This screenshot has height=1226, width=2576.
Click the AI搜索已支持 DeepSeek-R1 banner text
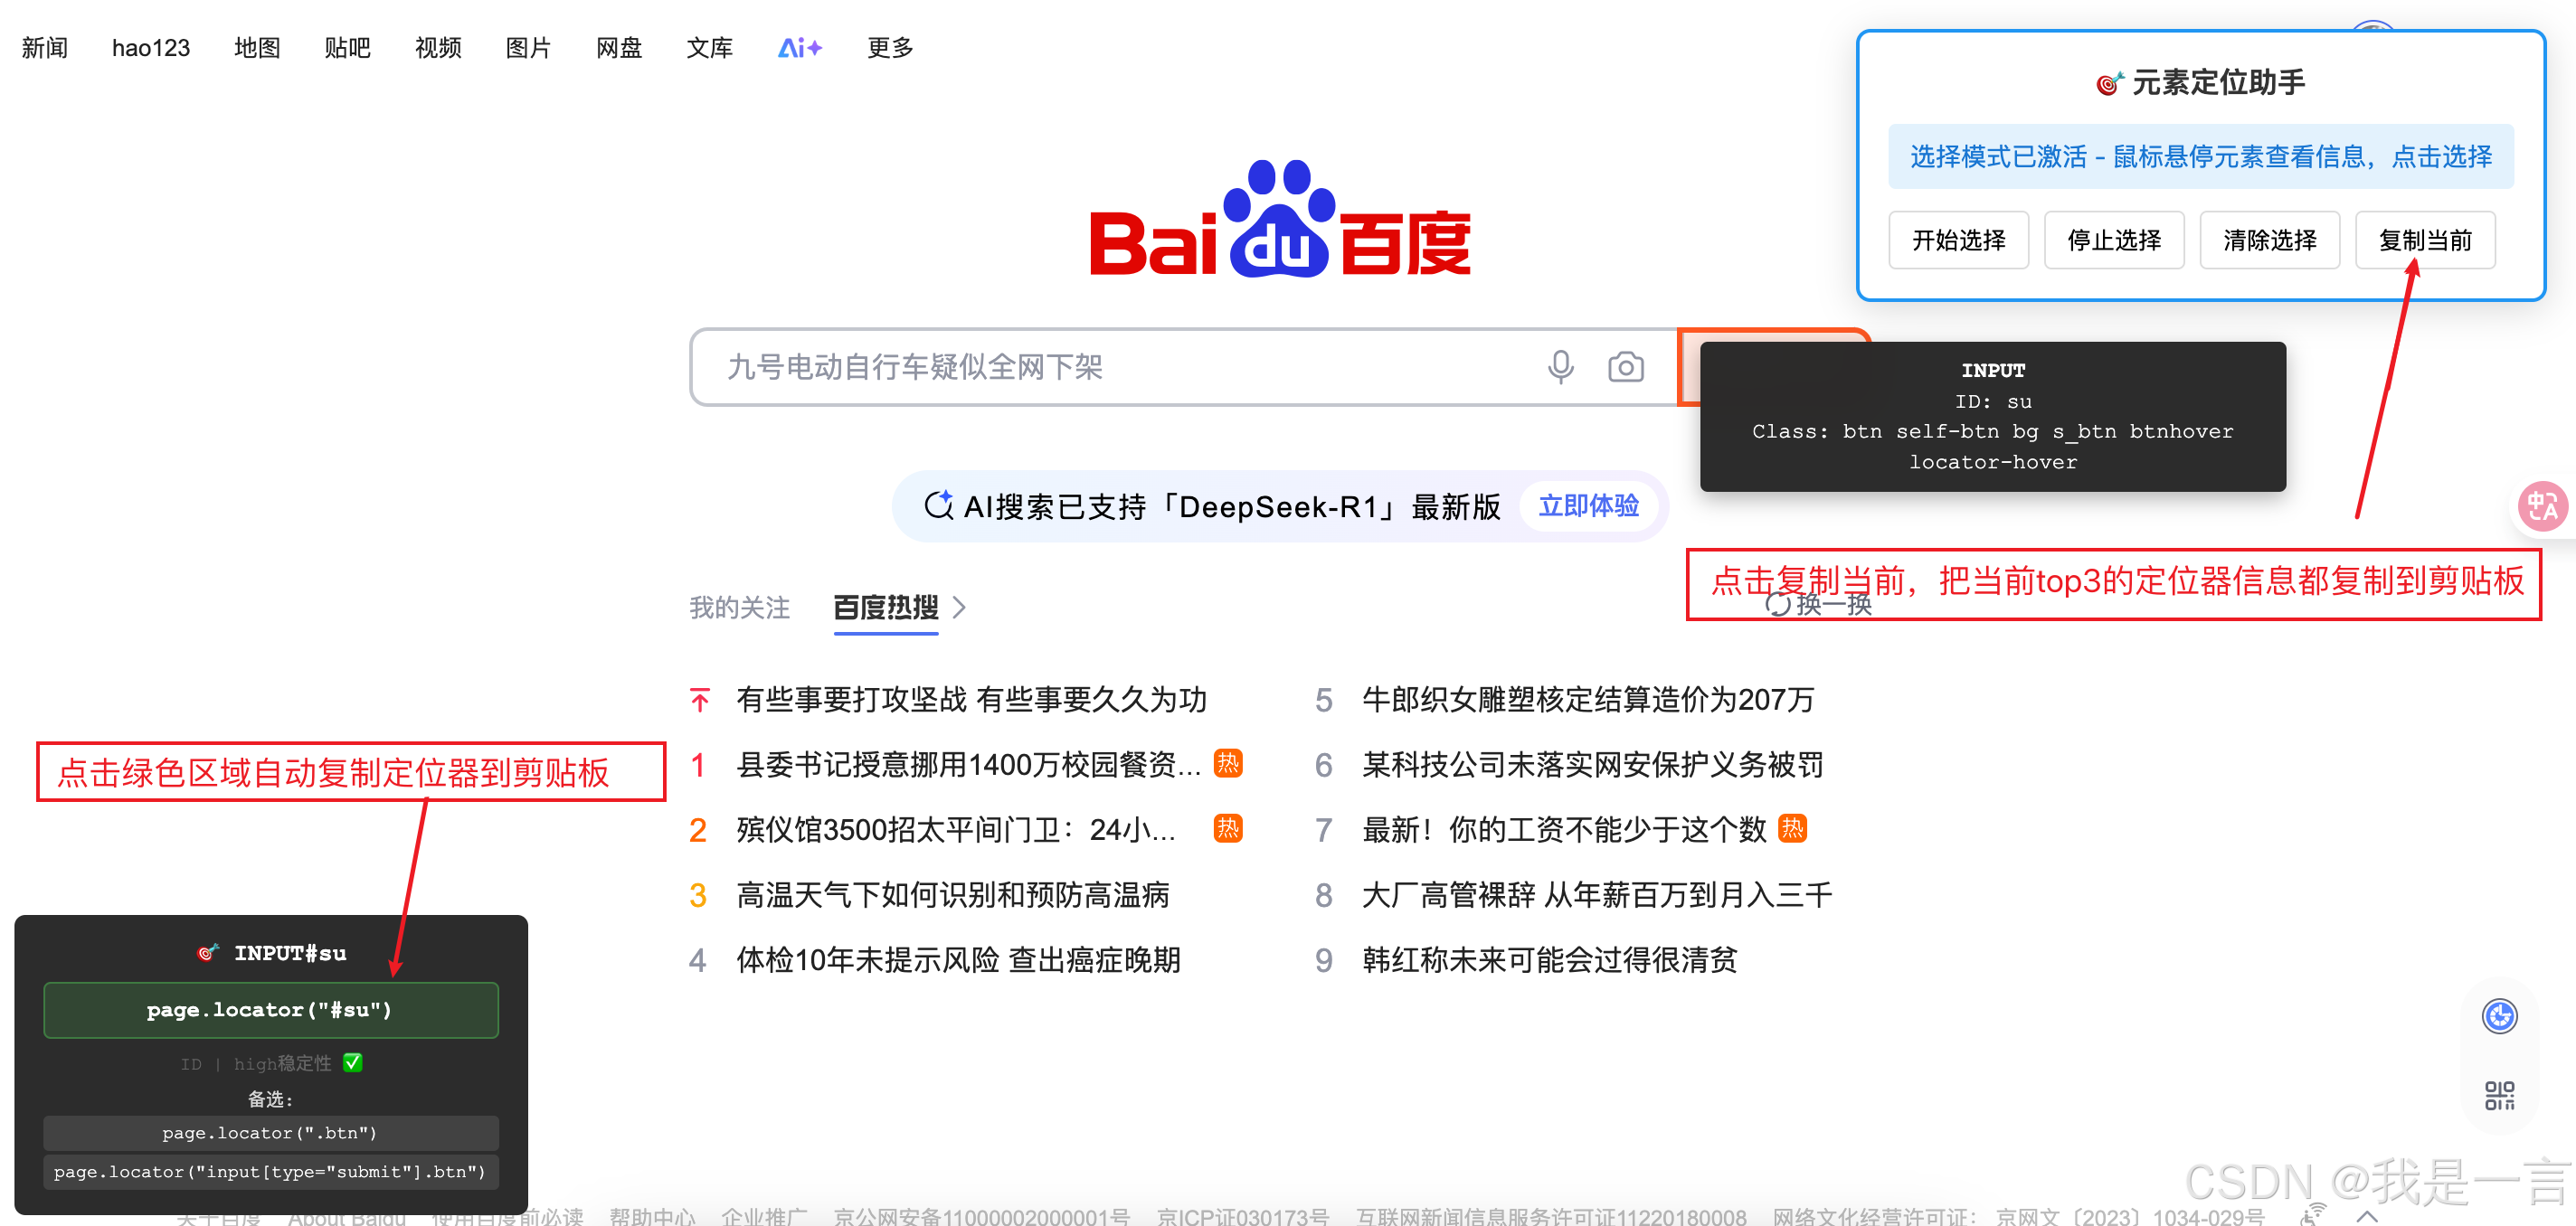[1231, 506]
